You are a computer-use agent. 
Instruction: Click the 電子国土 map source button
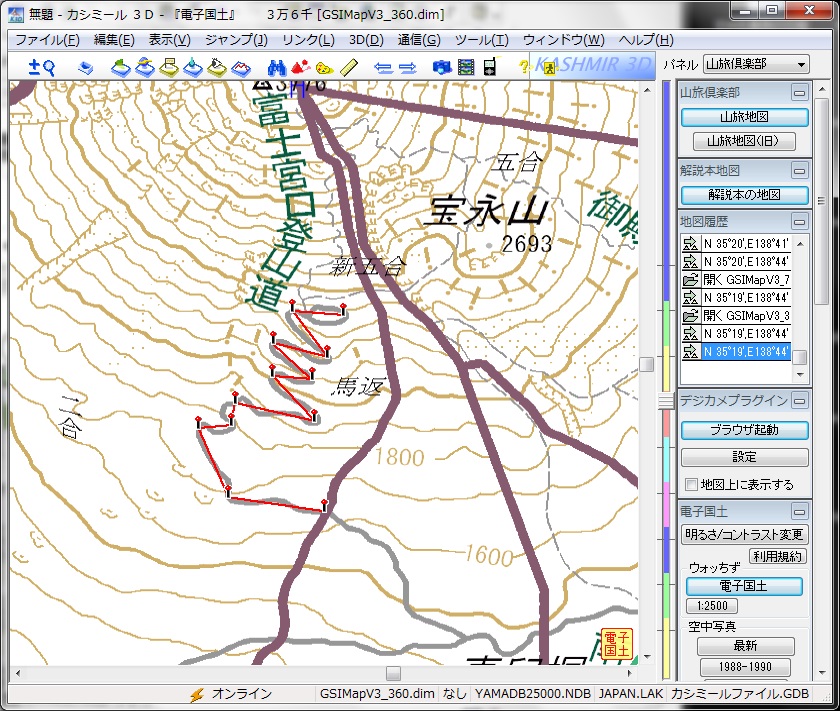[x=744, y=586]
